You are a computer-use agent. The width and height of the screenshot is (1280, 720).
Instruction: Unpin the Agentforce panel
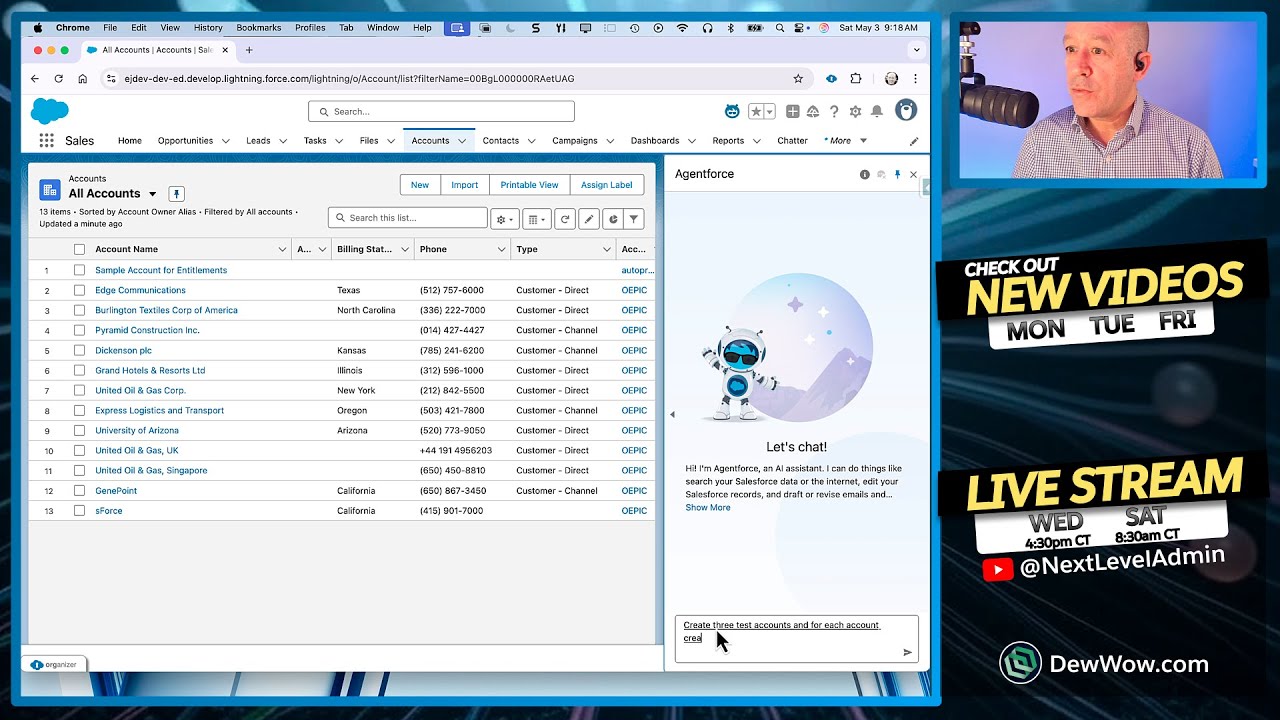point(897,174)
